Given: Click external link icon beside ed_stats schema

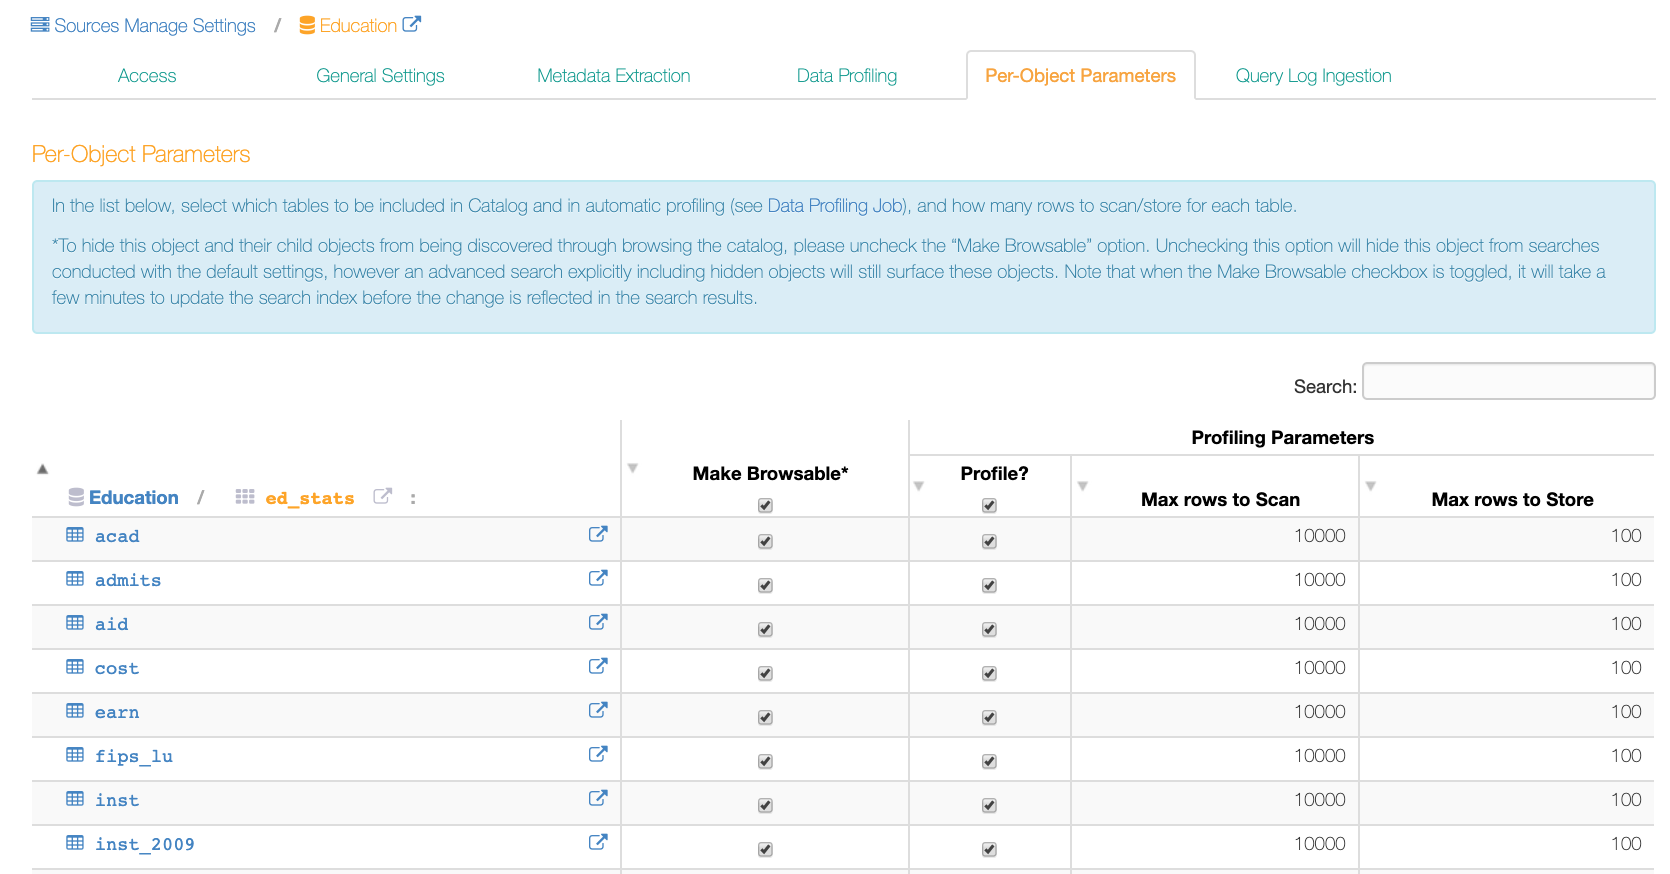Looking at the screenshot, I should 382,496.
